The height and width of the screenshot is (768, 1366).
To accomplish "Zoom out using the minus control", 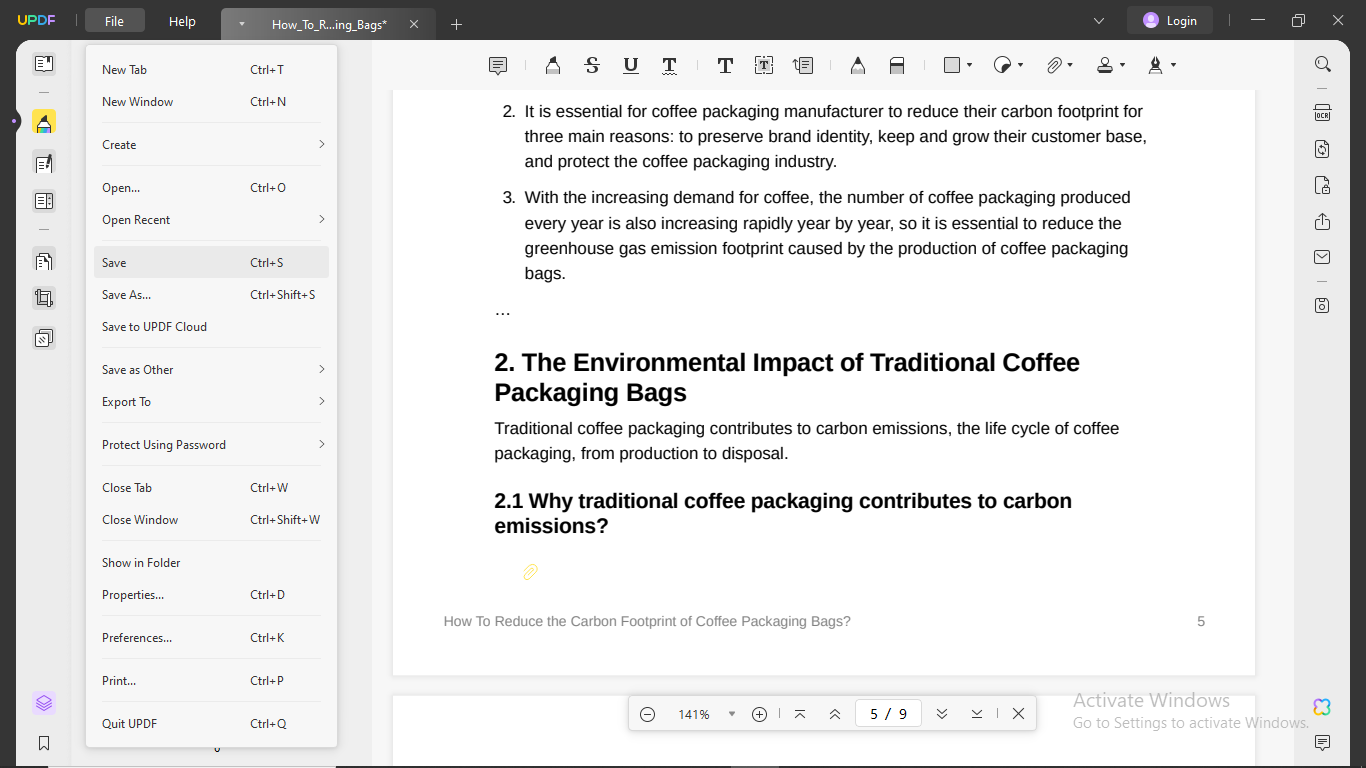I will (x=647, y=713).
